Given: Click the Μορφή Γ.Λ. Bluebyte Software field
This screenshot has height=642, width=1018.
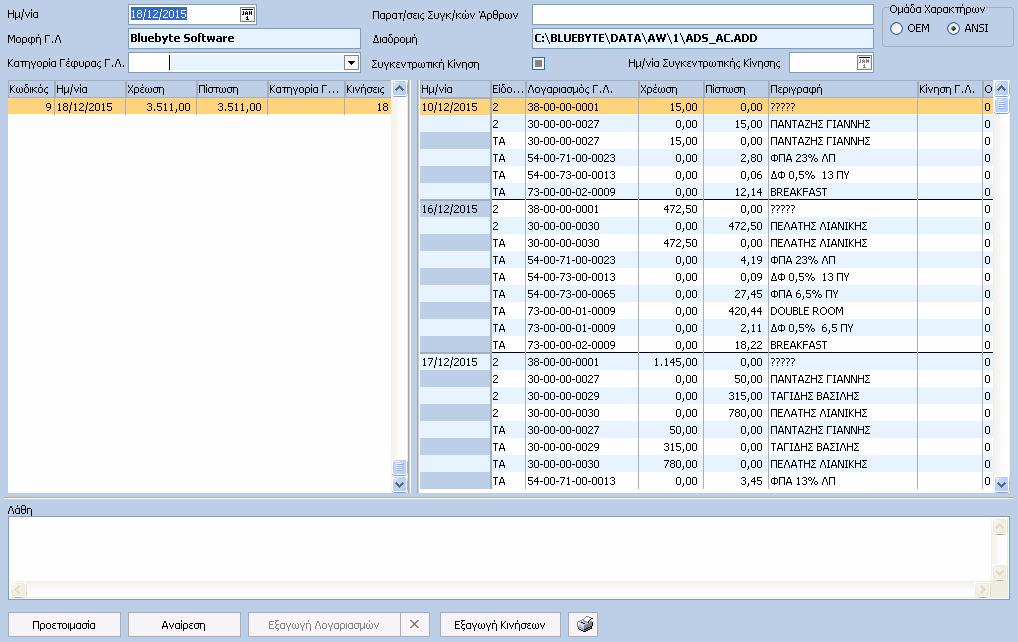Looking at the screenshot, I should point(244,38).
